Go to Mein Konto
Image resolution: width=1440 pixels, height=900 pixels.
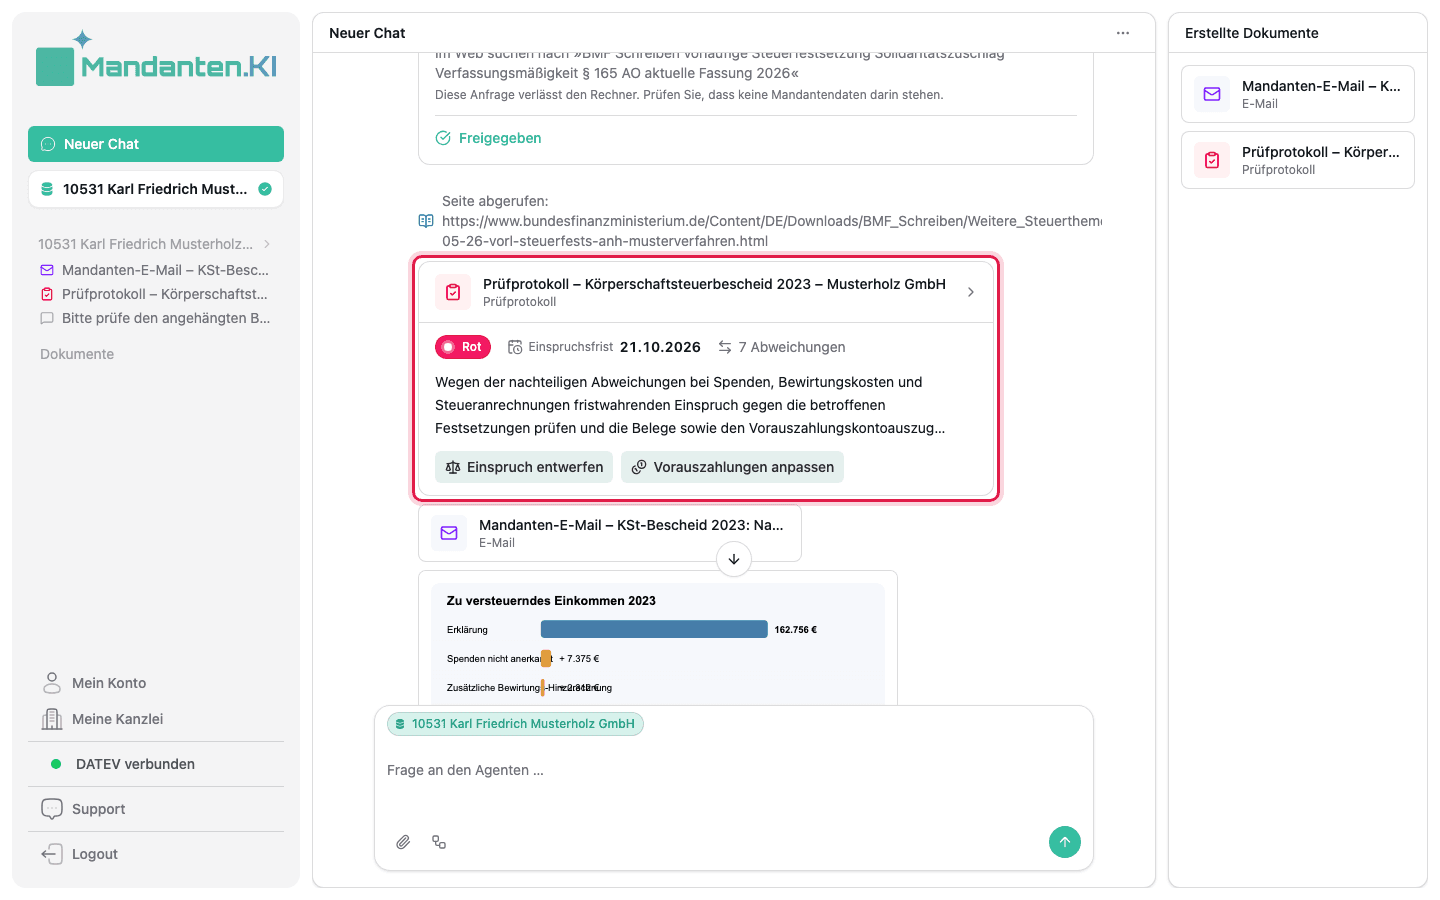[94, 683]
